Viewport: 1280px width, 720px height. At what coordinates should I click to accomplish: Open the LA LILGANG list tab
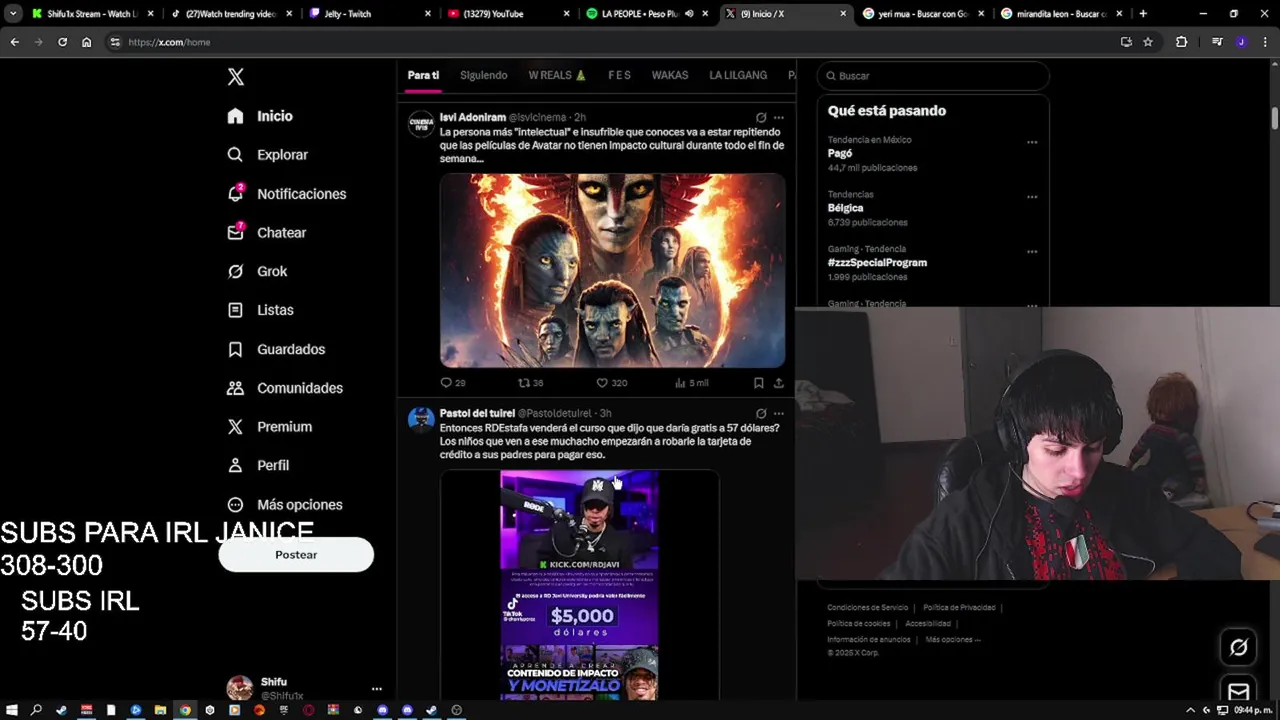[x=738, y=75]
